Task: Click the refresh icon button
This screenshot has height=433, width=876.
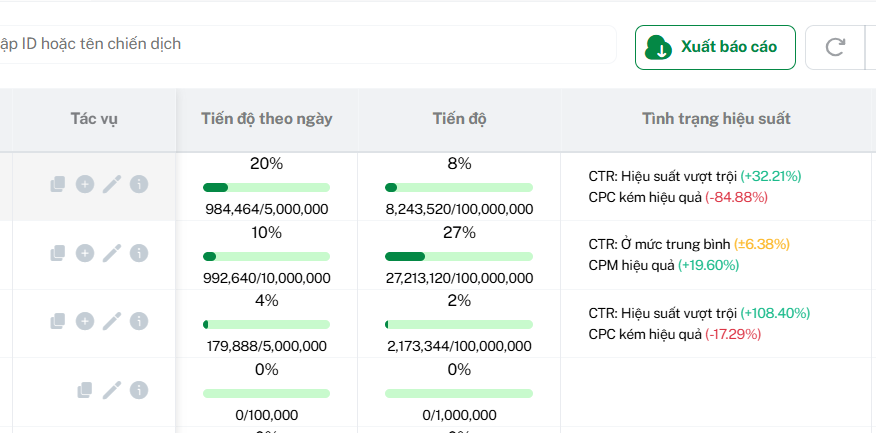Action: (835, 47)
